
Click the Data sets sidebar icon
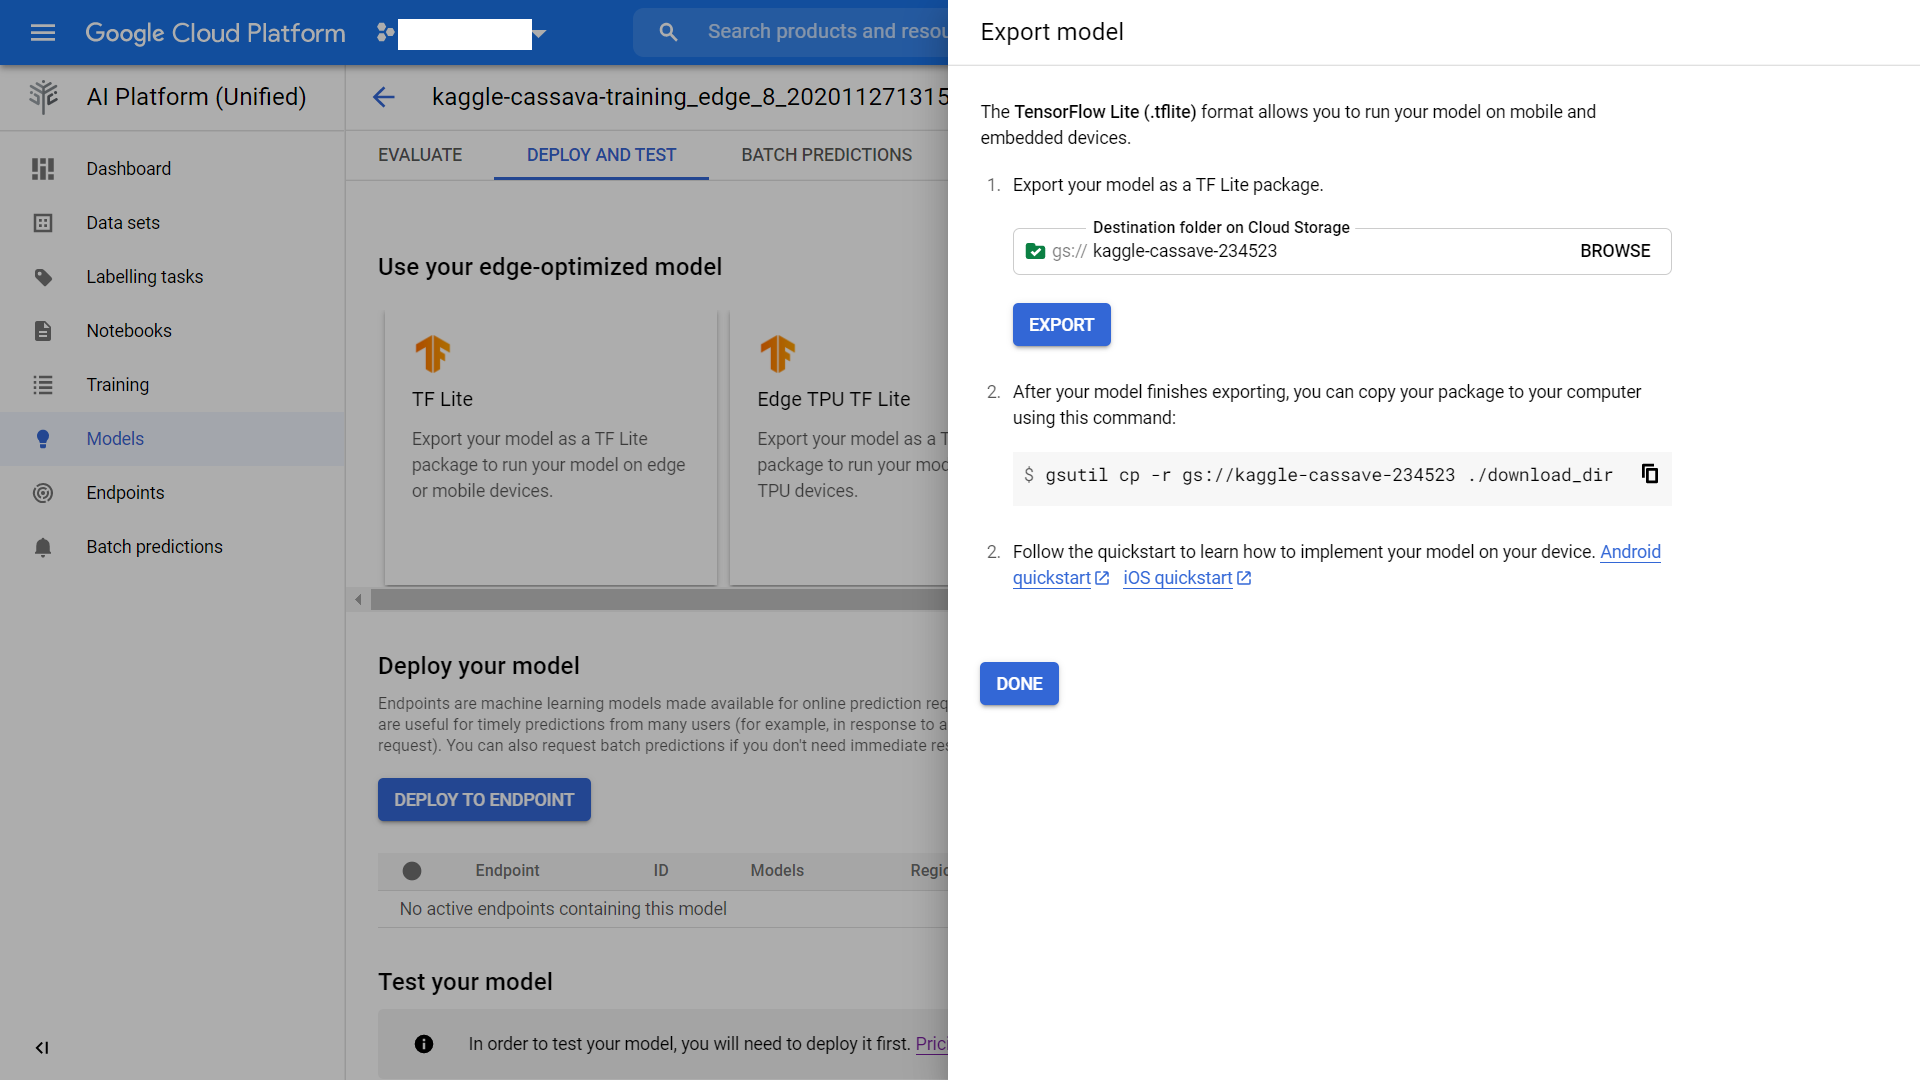point(42,223)
